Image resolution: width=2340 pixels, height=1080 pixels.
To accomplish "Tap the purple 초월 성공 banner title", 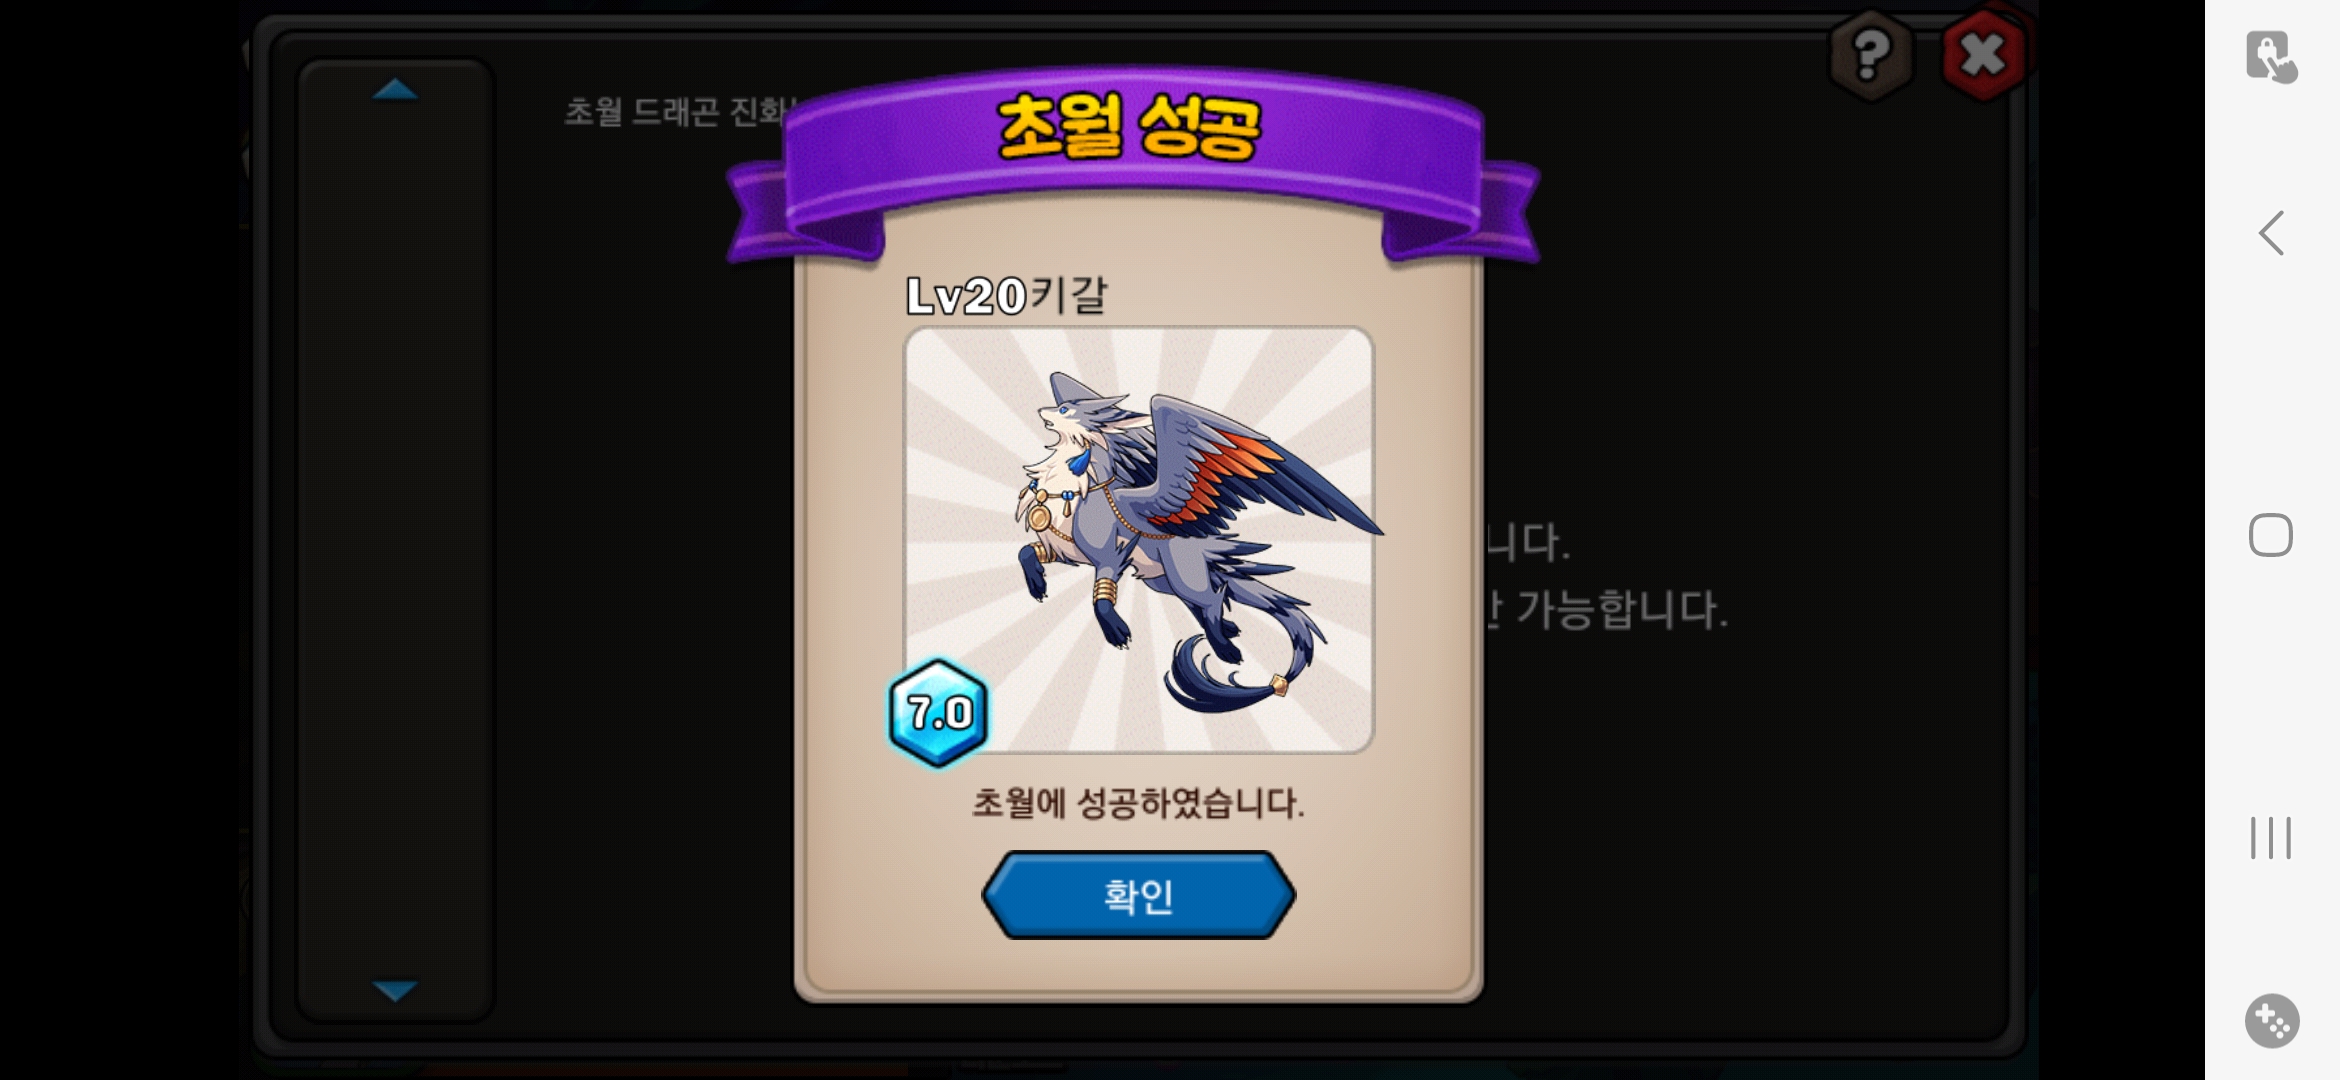I will (1130, 128).
